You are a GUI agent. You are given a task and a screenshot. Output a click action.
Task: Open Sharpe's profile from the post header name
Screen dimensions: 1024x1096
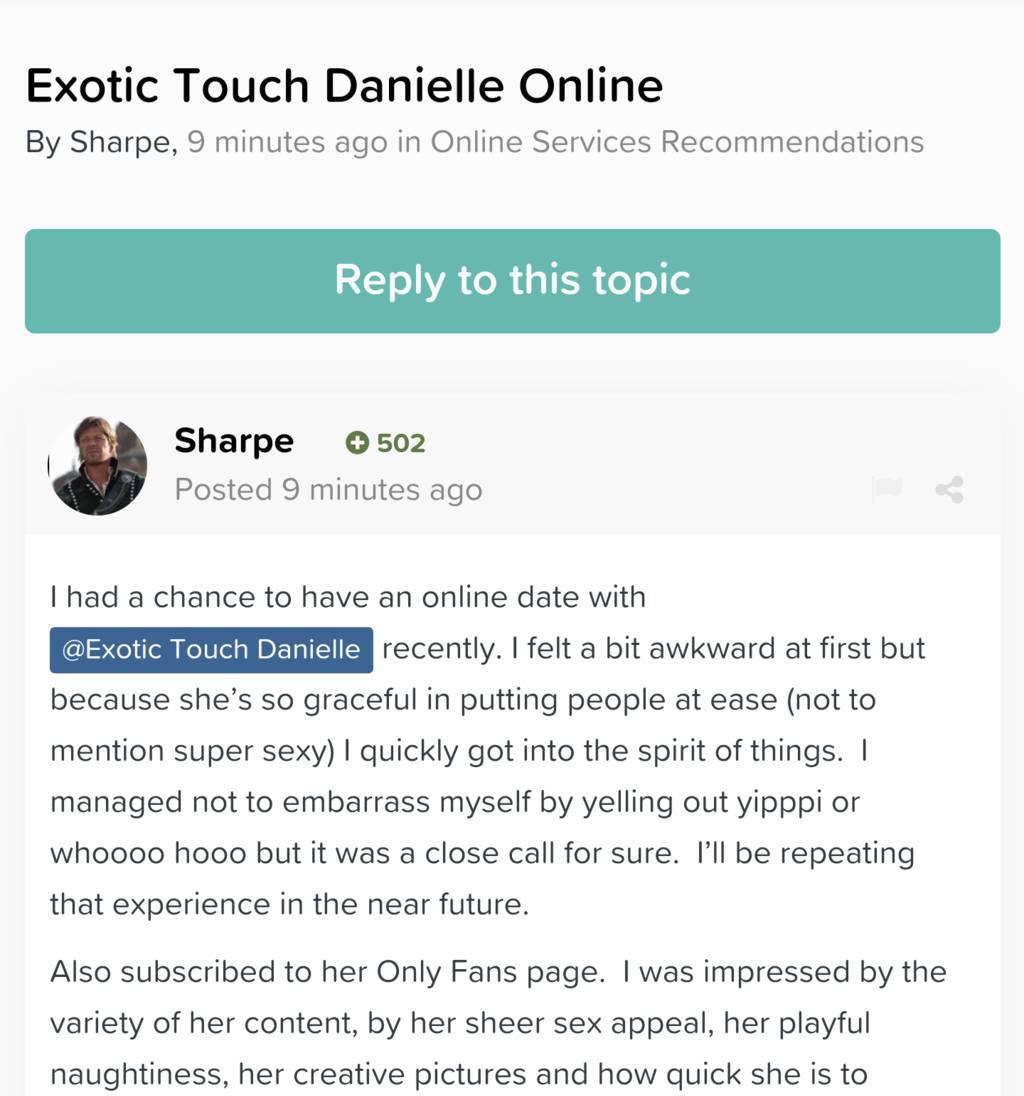(234, 441)
